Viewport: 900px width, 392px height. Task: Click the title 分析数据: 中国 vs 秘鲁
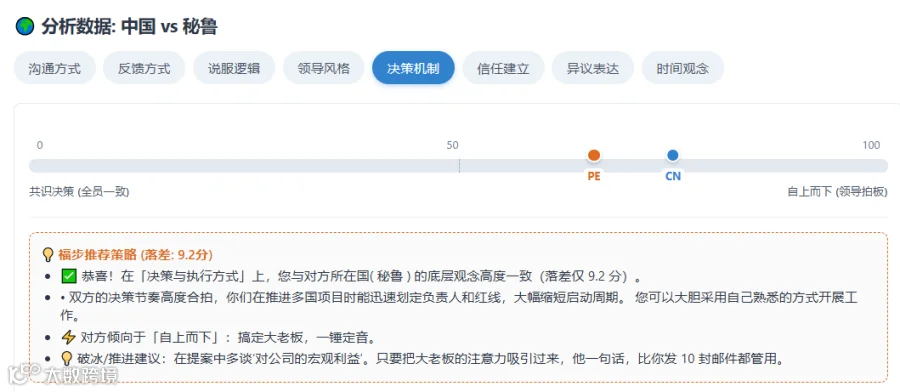129,26
